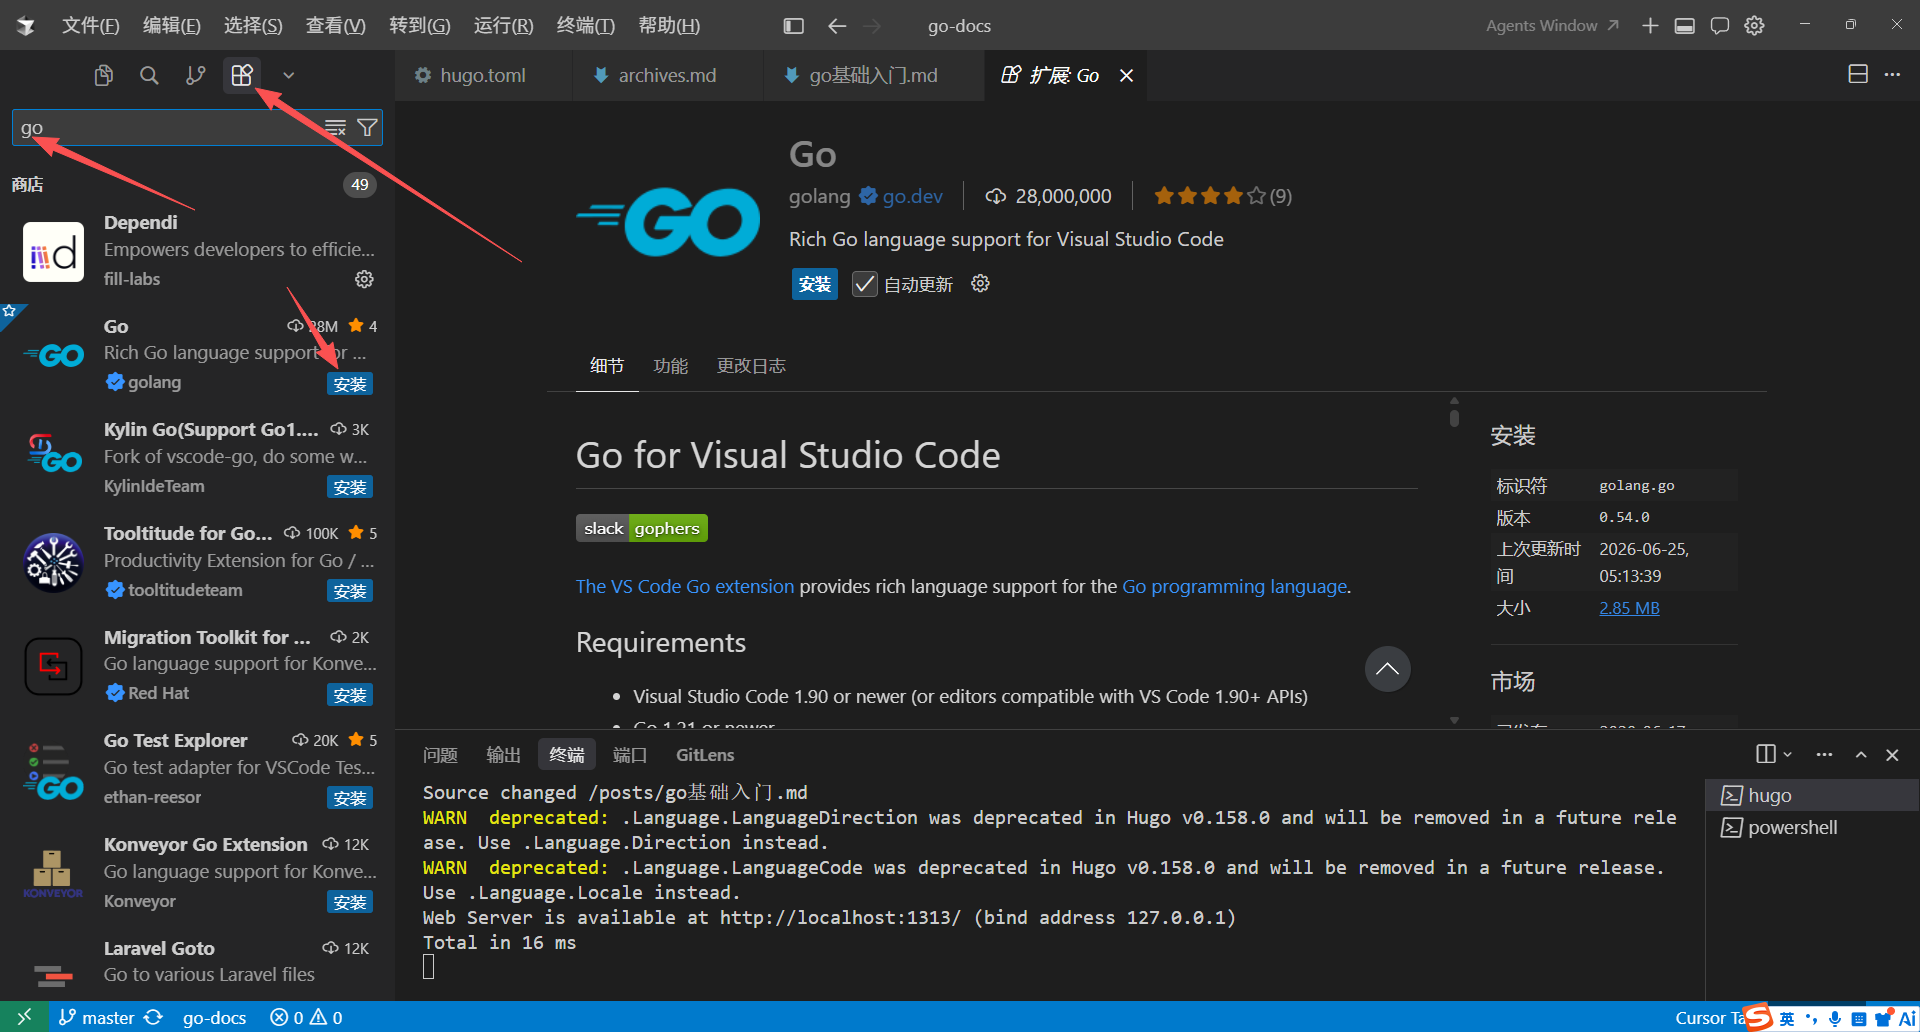Maximize the terminal panel with chevron

[1861, 755]
